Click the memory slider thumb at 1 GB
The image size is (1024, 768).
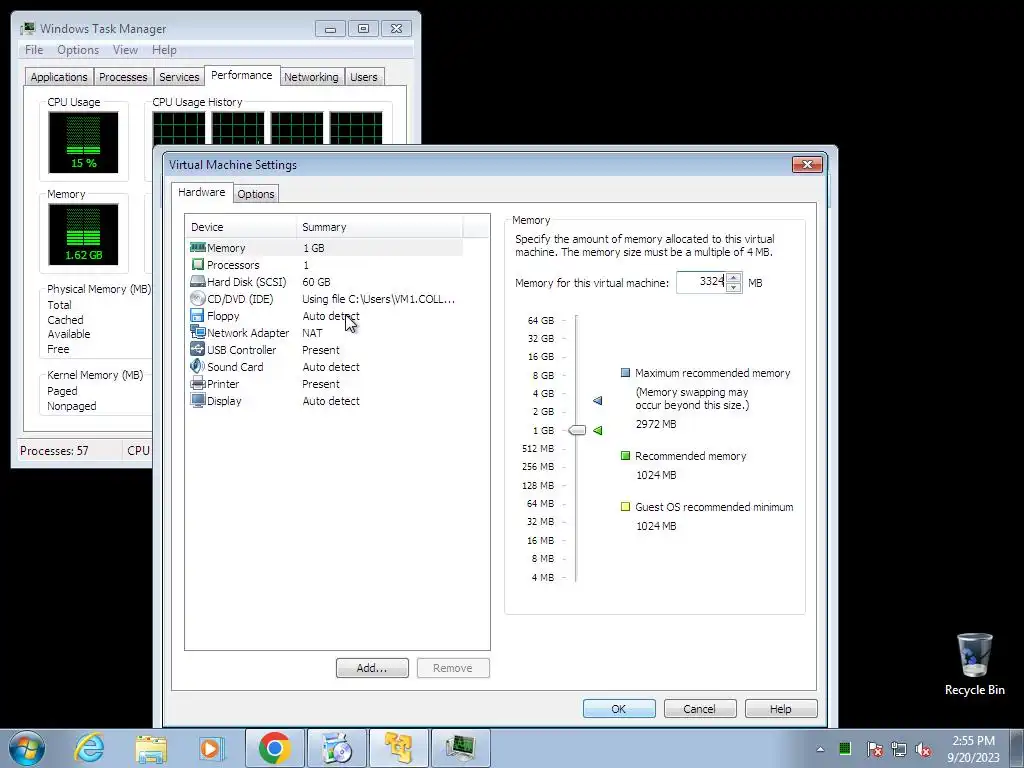[577, 430]
